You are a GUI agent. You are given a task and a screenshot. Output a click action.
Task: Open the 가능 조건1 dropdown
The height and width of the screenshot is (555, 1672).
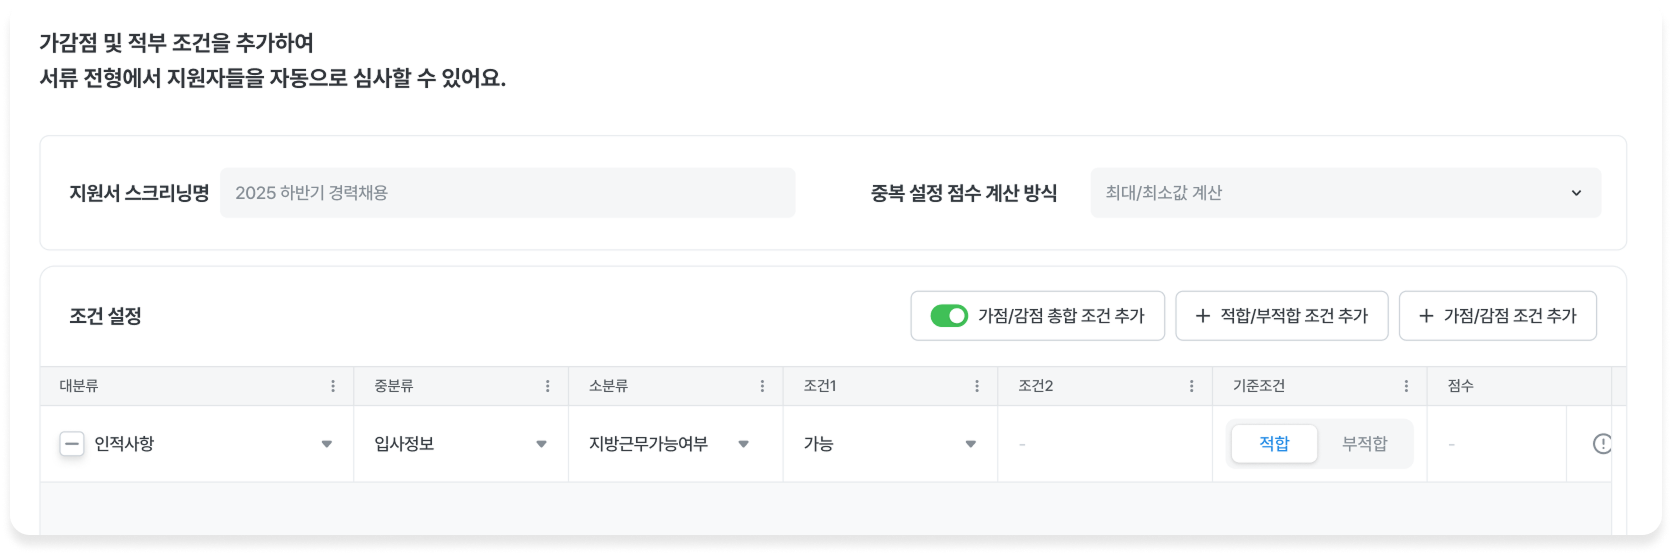click(x=970, y=444)
